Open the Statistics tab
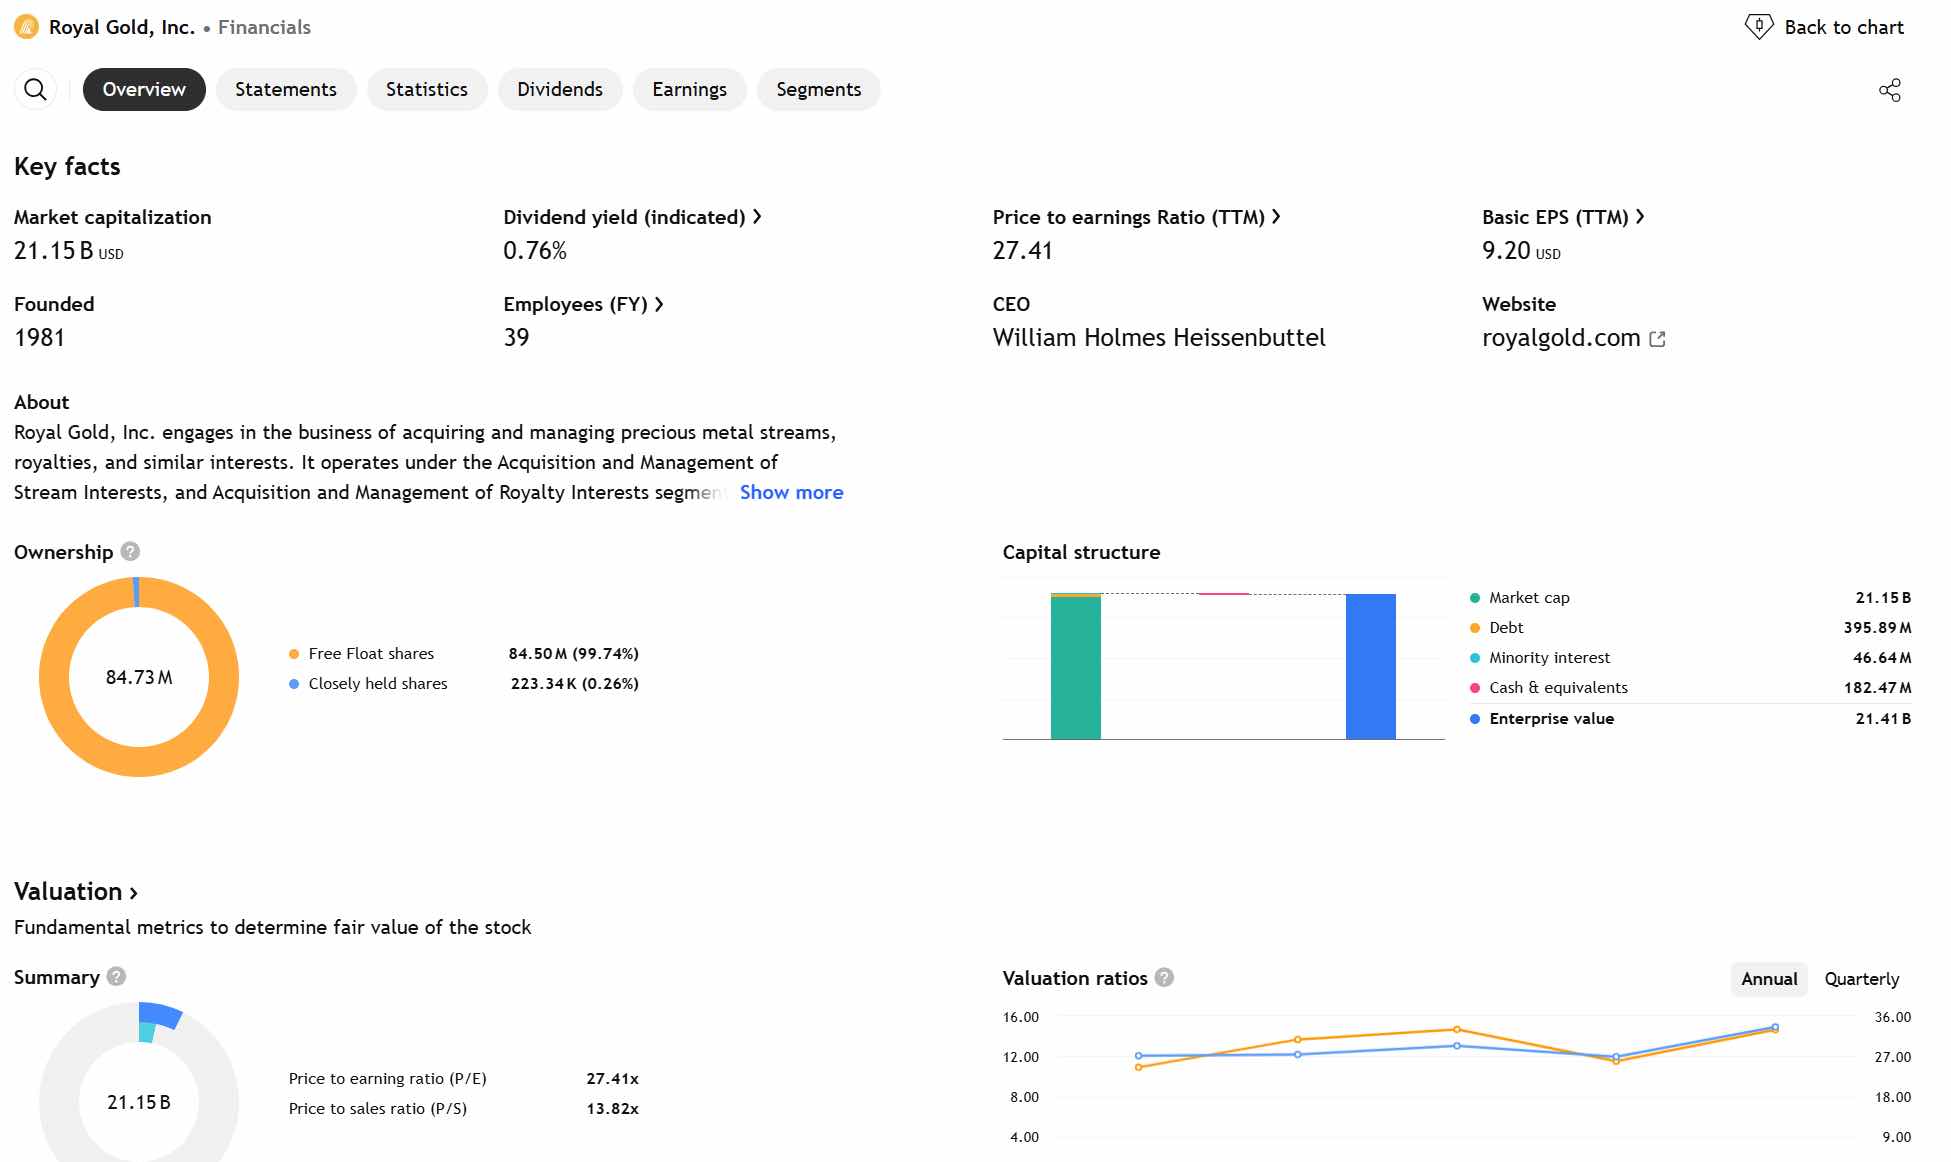The height and width of the screenshot is (1162, 1951). (x=427, y=90)
